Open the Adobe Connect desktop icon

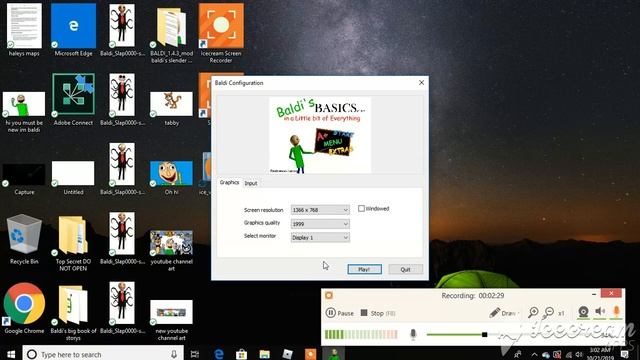point(73,99)
